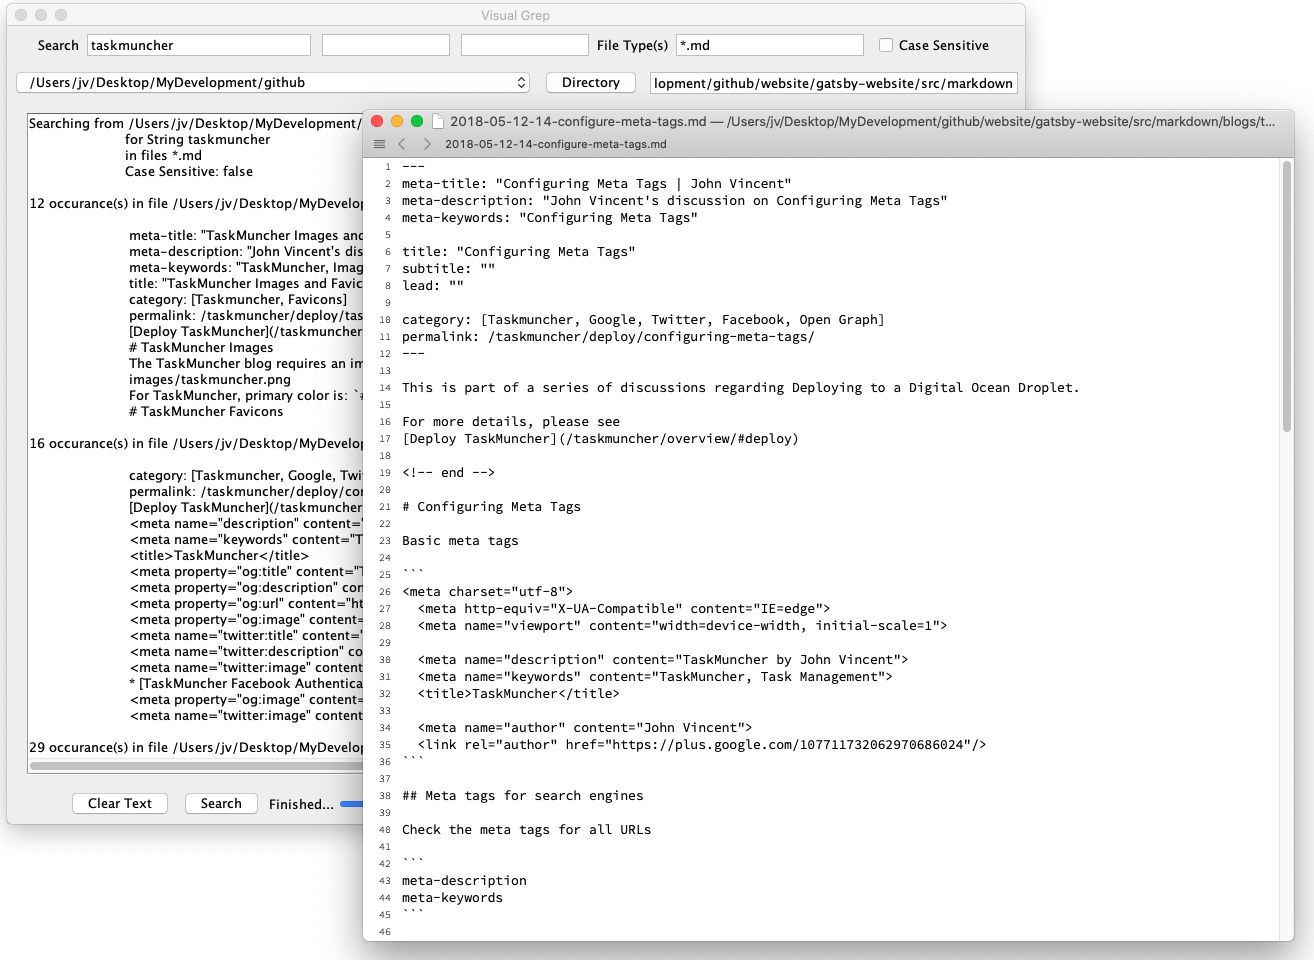Click the '[Deploy TaskMuncher](/taskmuncher/overview/#deploy)' line in editor
The width and height of the screenshot is (1314, 960).
[600, 439]
